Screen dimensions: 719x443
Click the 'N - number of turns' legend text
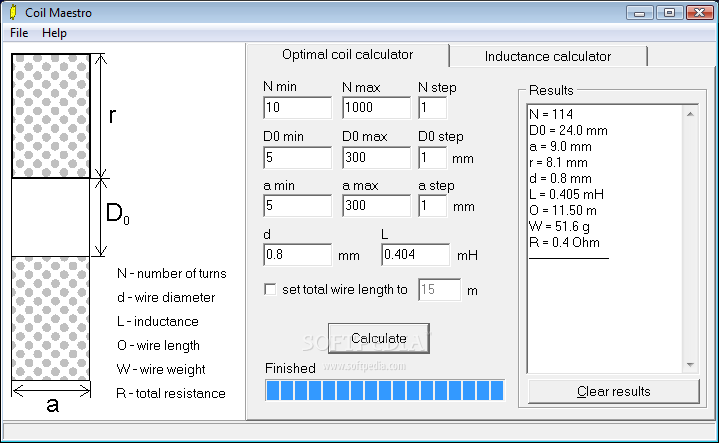click(x=172, y=274)
